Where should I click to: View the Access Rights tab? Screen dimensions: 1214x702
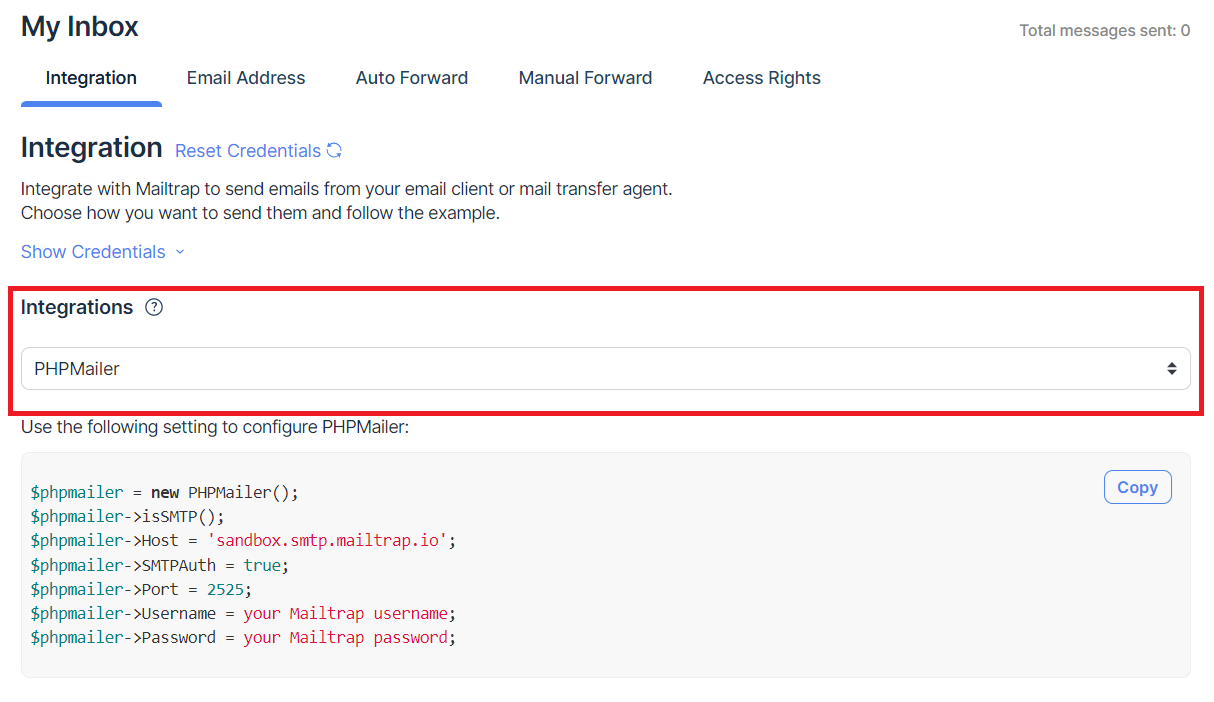pyautogui.click(x=762, y=78)
